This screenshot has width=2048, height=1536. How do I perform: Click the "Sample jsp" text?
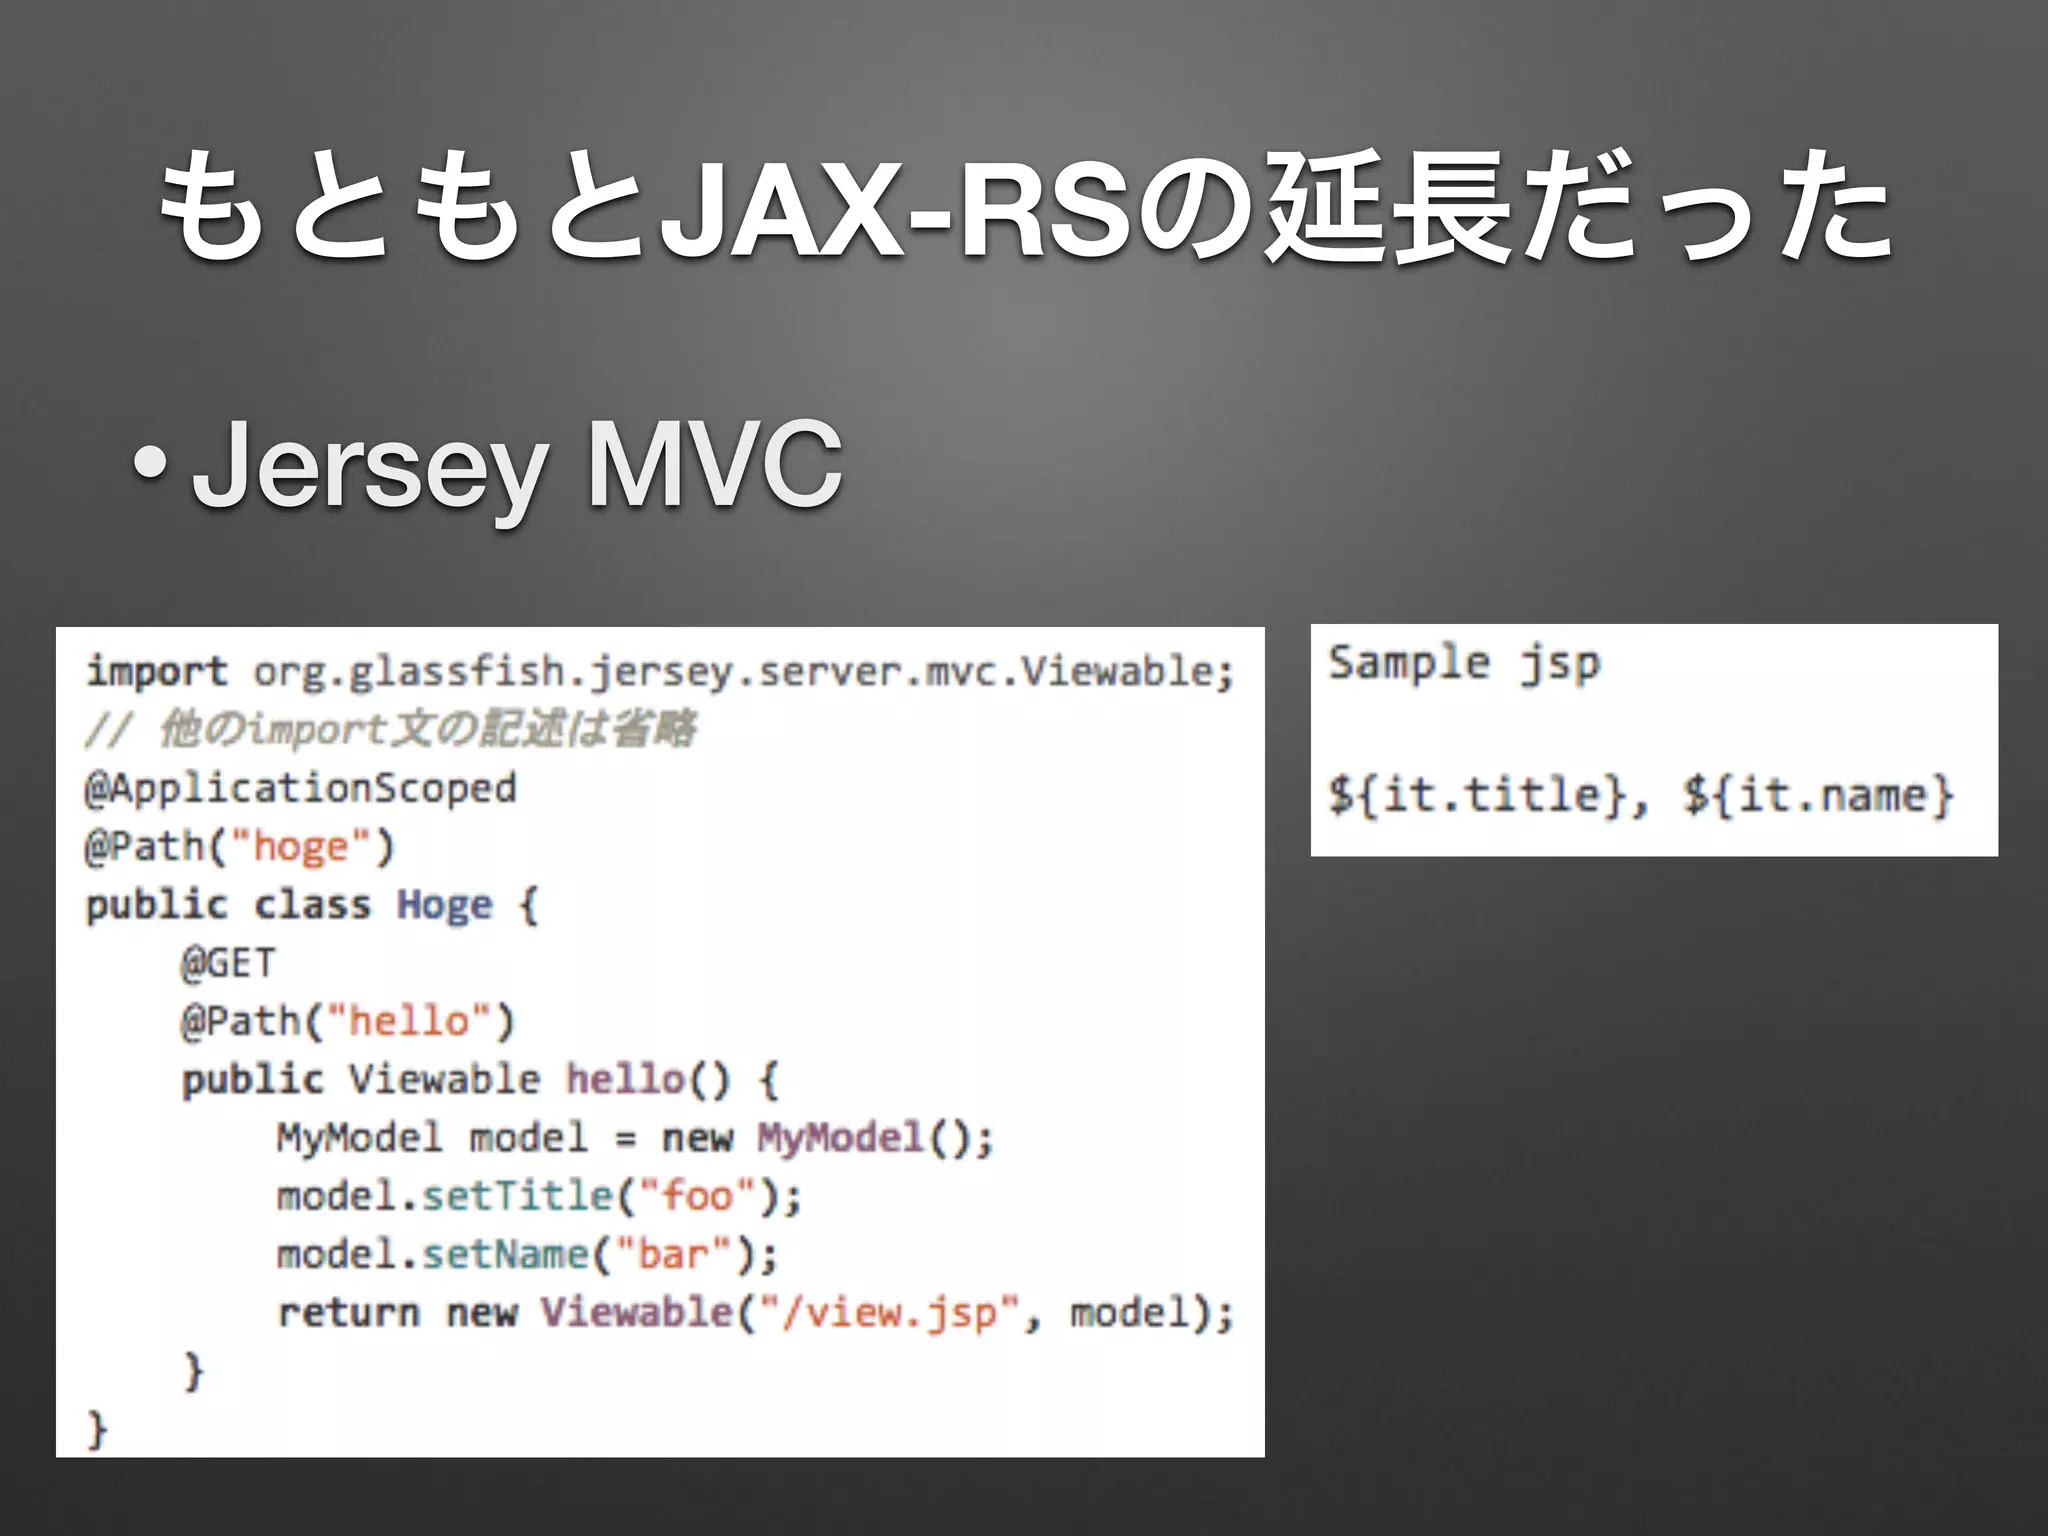point(1465,665)
